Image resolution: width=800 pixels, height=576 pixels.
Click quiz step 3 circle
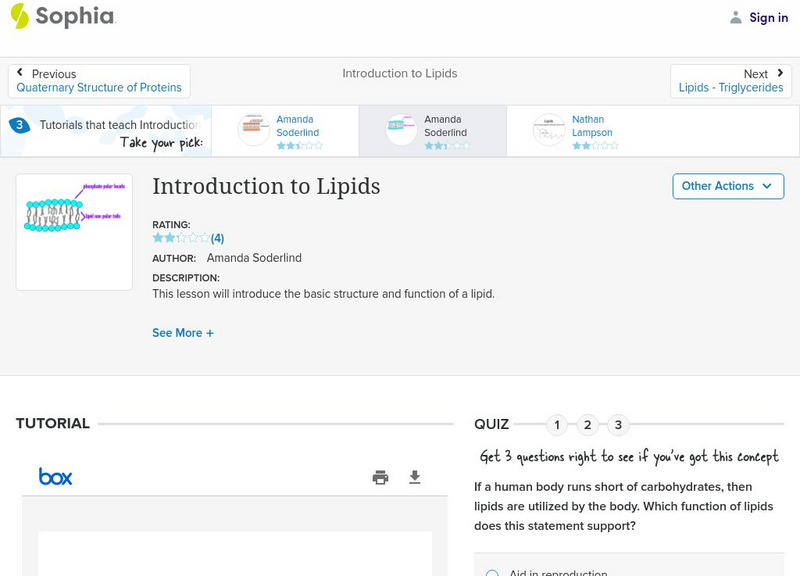618,424
